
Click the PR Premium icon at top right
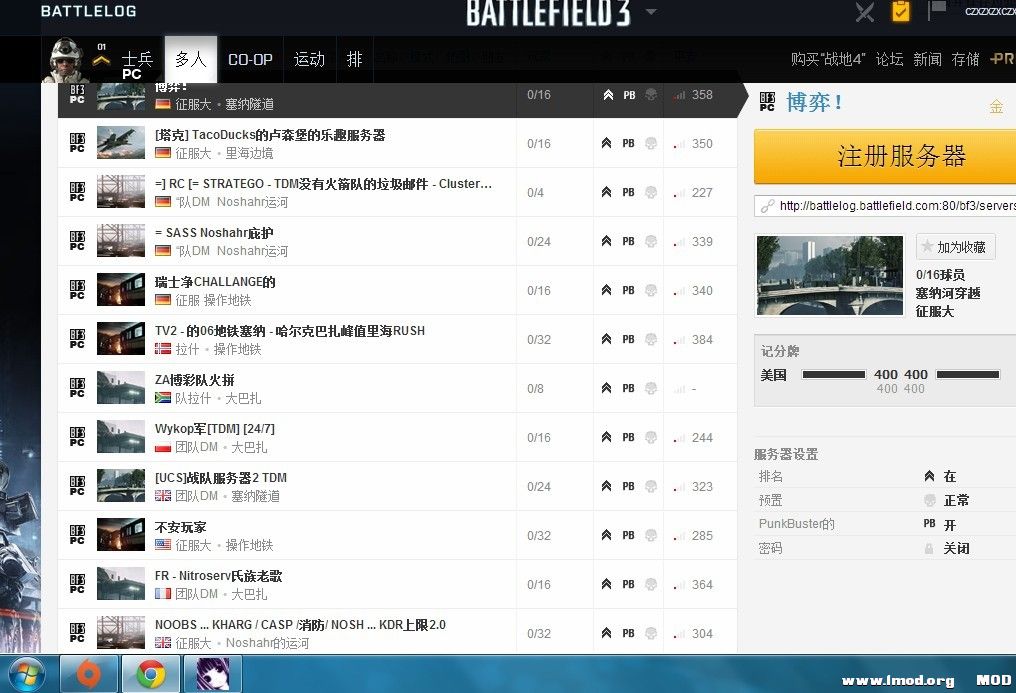pos(1003,59)
